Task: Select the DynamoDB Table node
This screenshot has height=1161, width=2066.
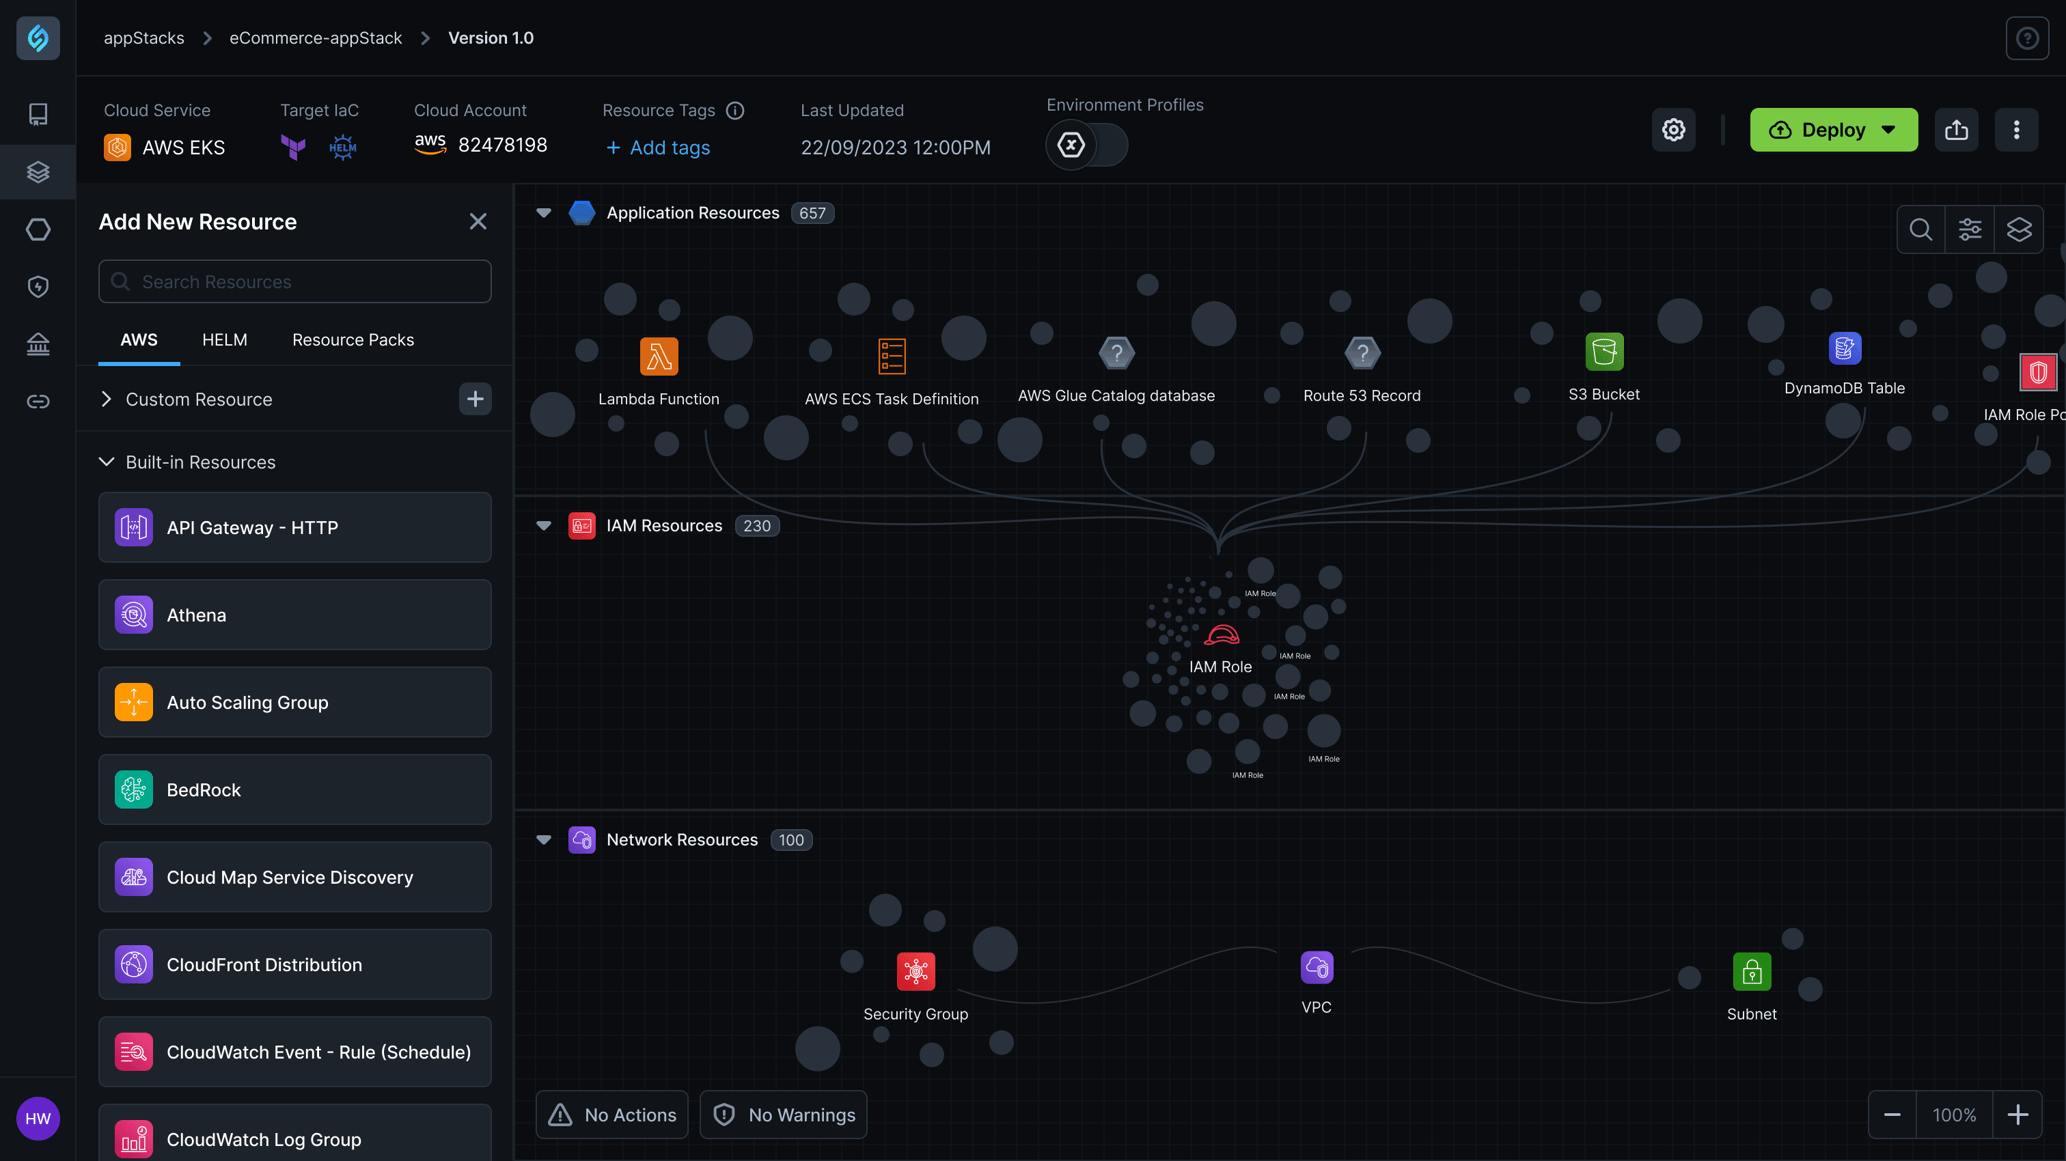Action: coord(1844,347)
